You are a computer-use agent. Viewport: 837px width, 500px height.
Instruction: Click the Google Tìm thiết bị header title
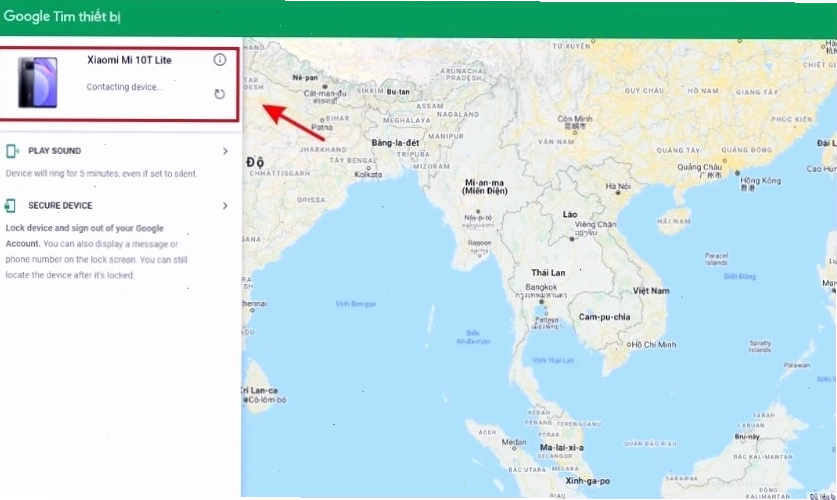[x=62, y=17]
